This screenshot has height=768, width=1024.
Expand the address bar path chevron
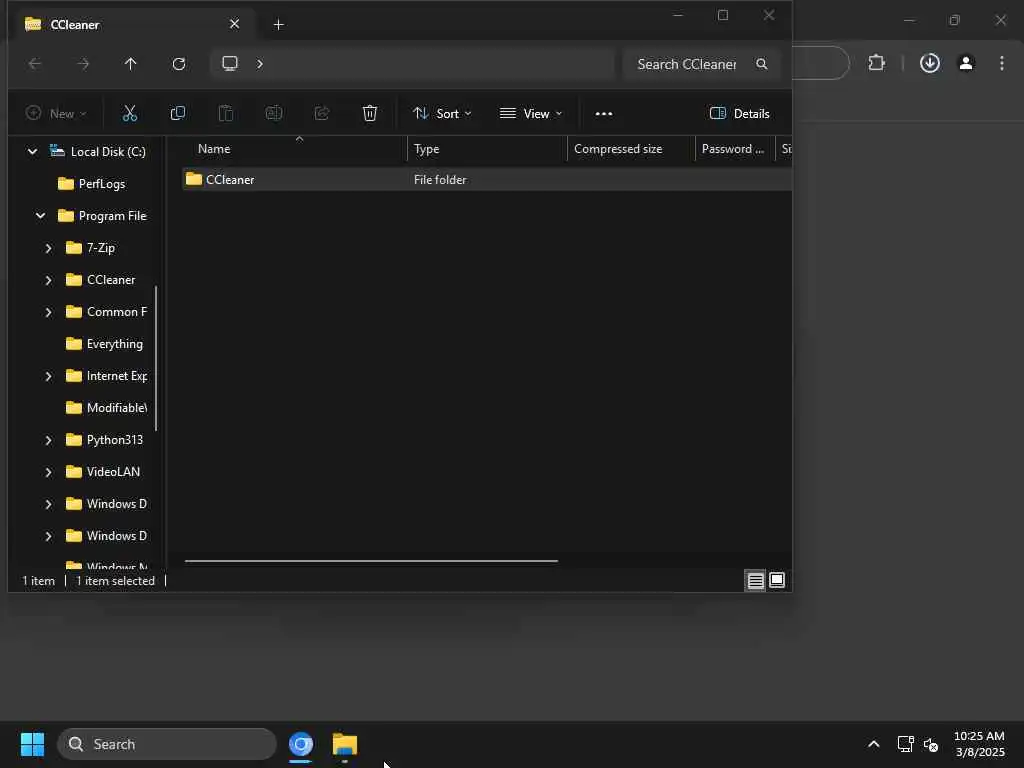[x=260, y=63]
